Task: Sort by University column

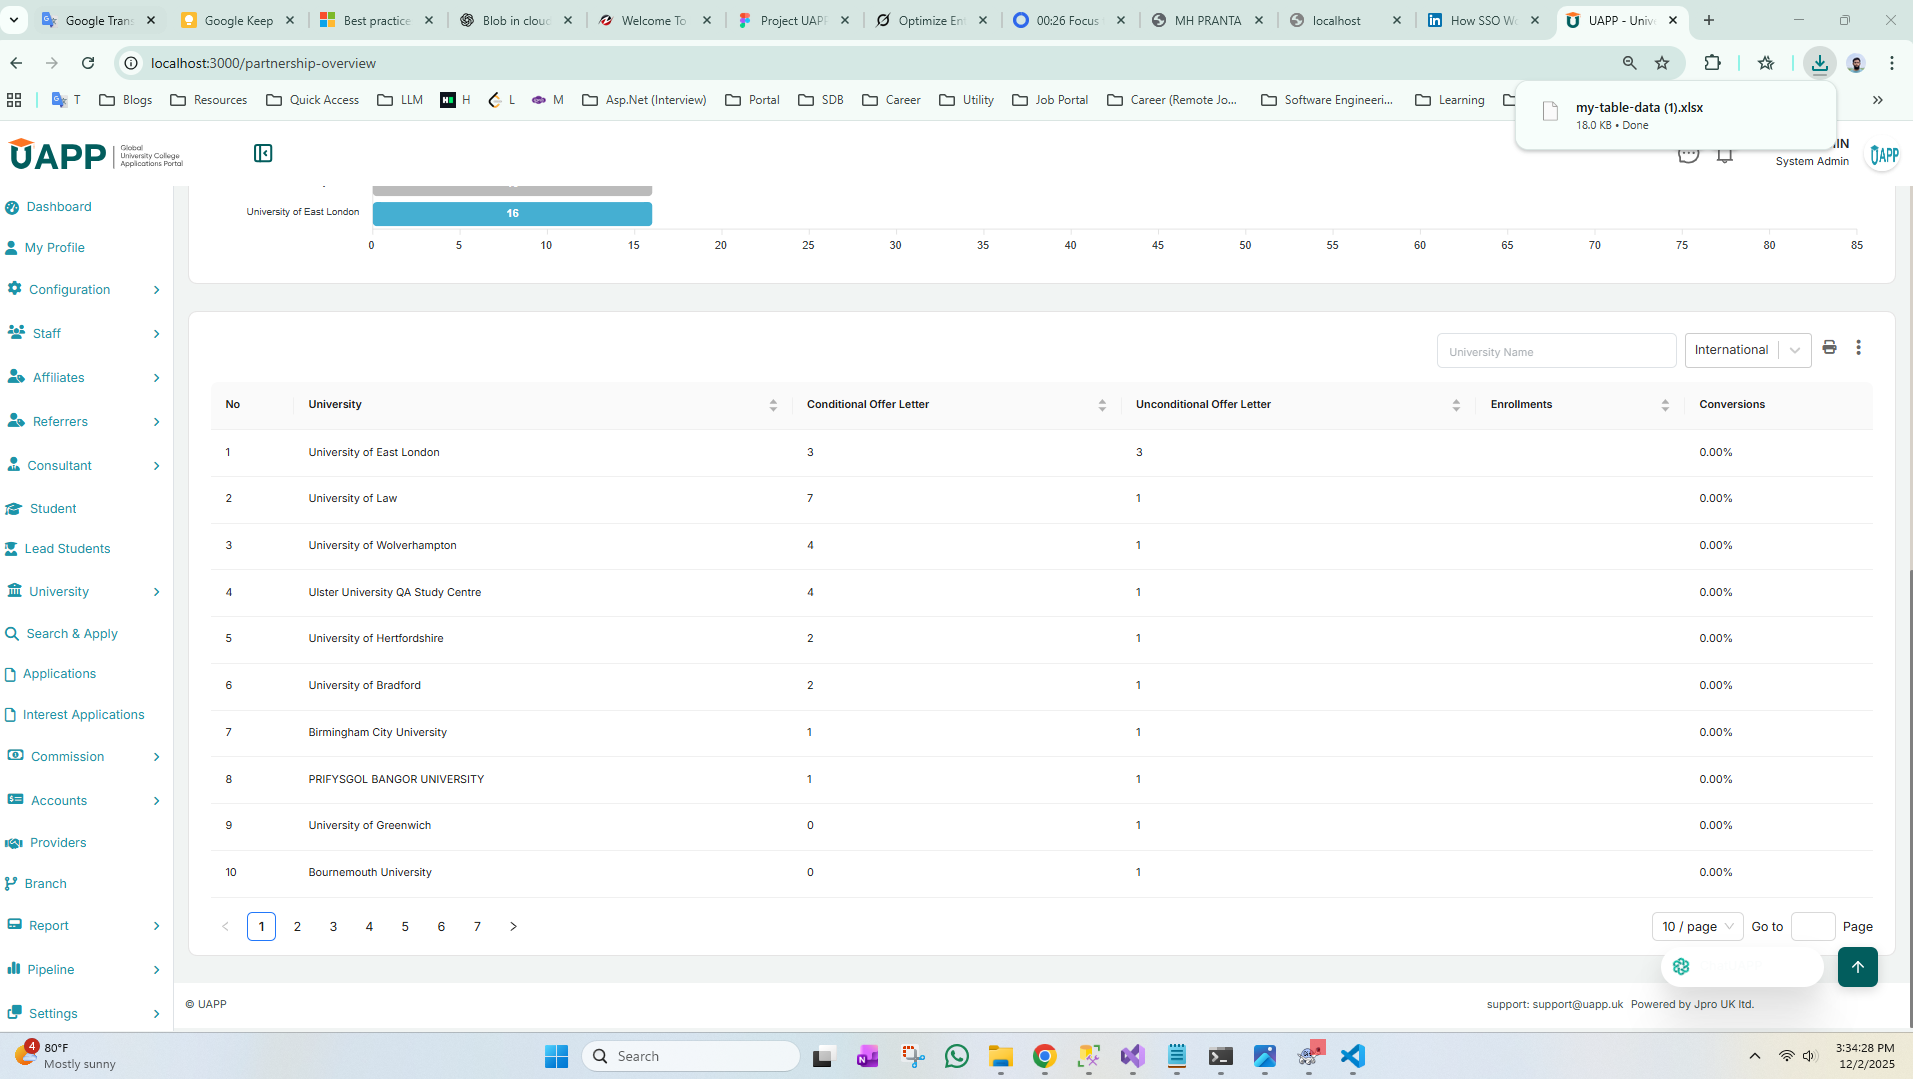Action: 773,405
